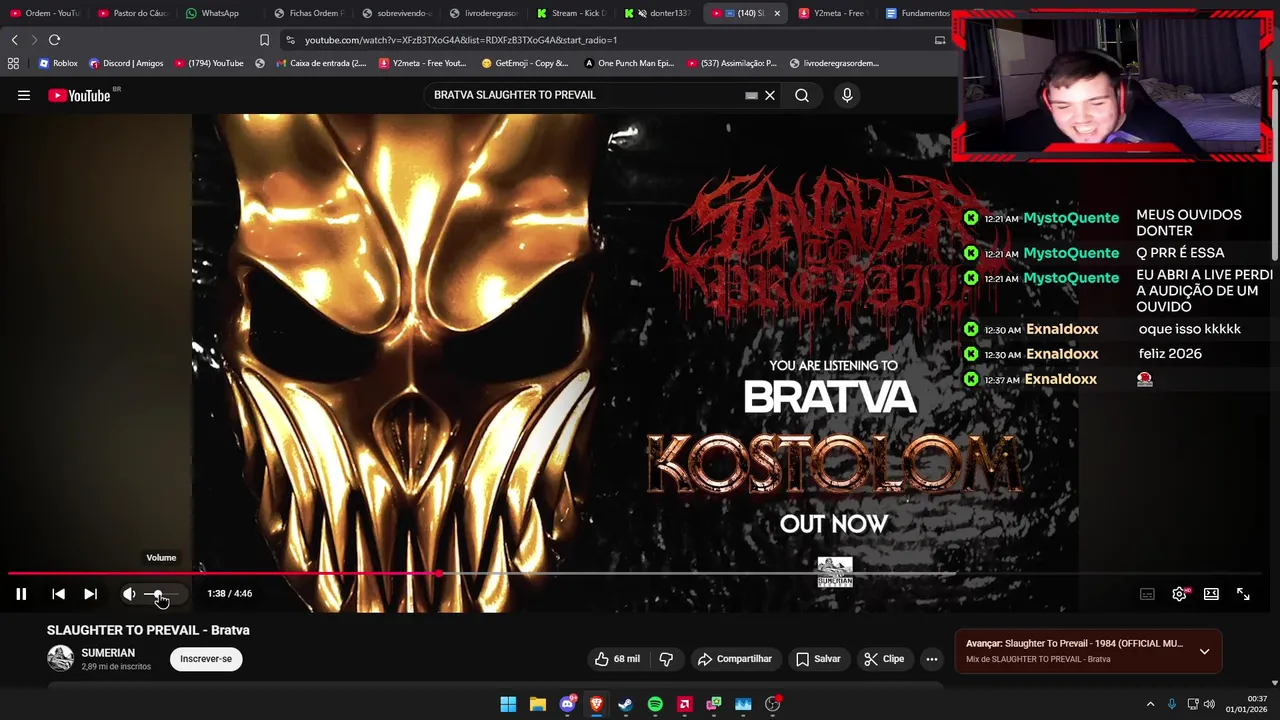Image resolution: width=1280 pixels, height=720 pixels.
Task: Click the SUMERIAN watermark in the video
Action: [x=835, y=573]
